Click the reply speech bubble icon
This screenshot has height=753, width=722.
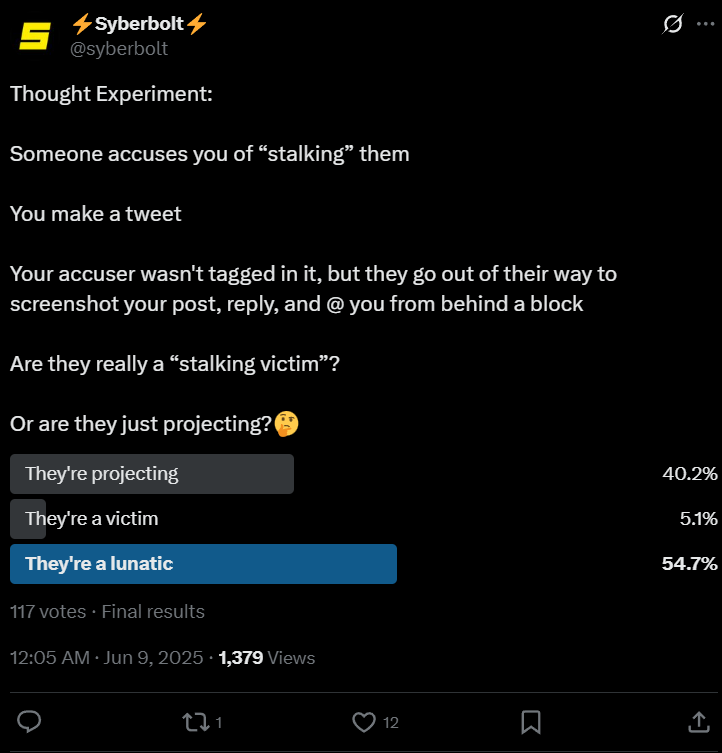pos(29,722)
